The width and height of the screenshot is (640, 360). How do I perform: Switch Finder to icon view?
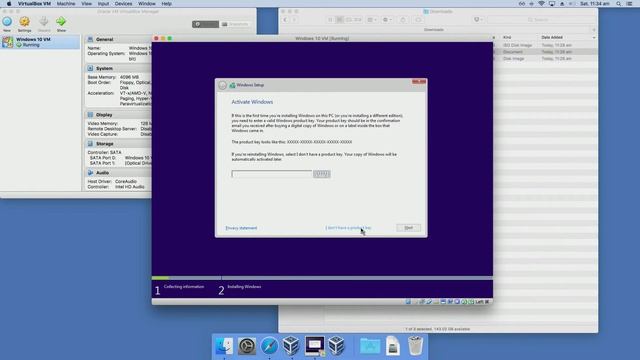[x=331, y=20]
